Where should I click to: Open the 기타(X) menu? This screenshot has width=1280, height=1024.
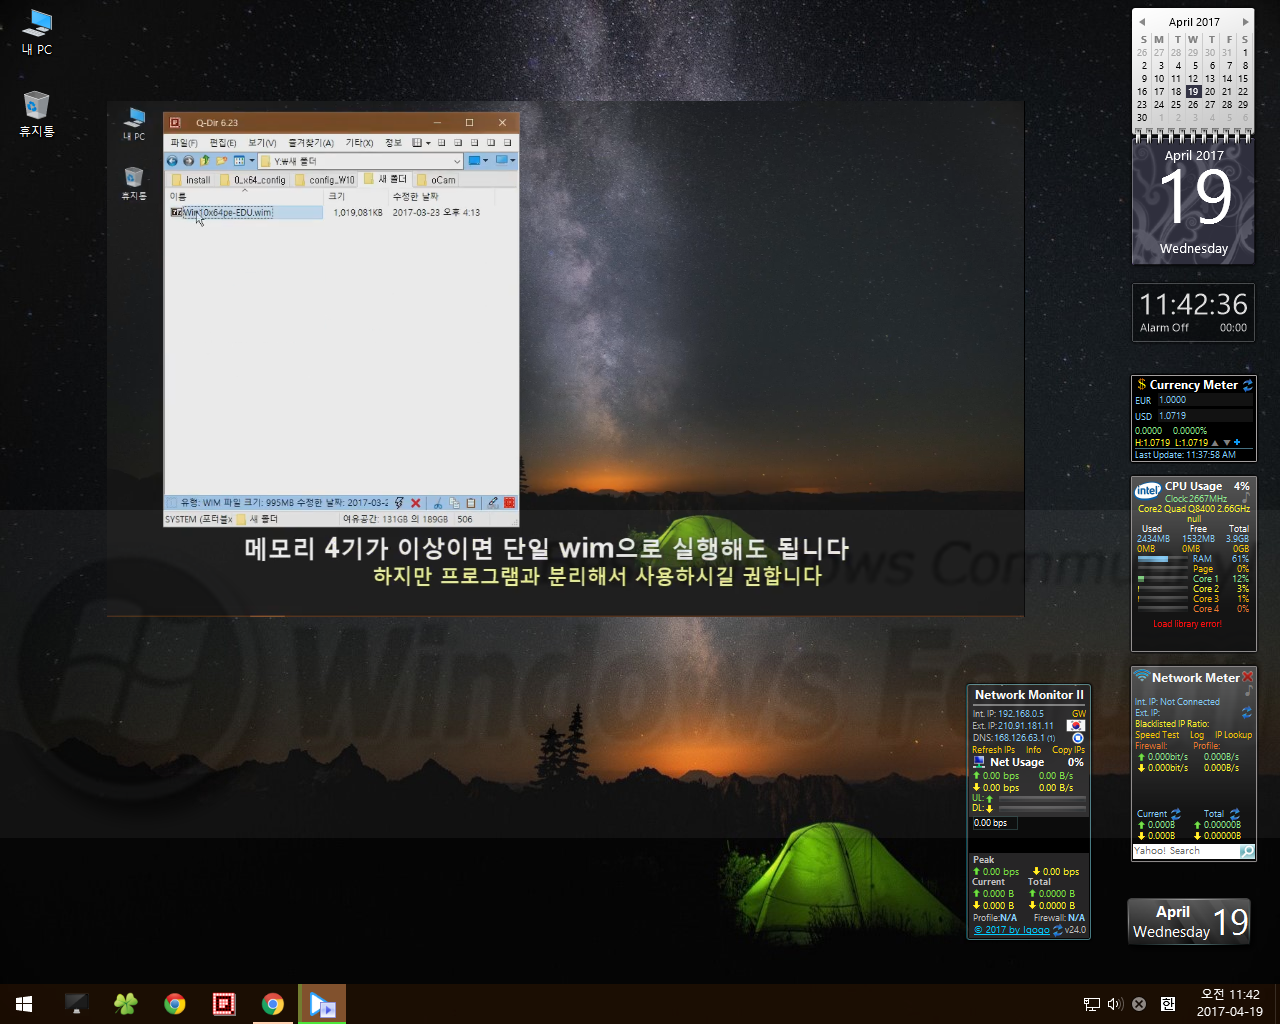pyautogui.click(x=359, y=143)
